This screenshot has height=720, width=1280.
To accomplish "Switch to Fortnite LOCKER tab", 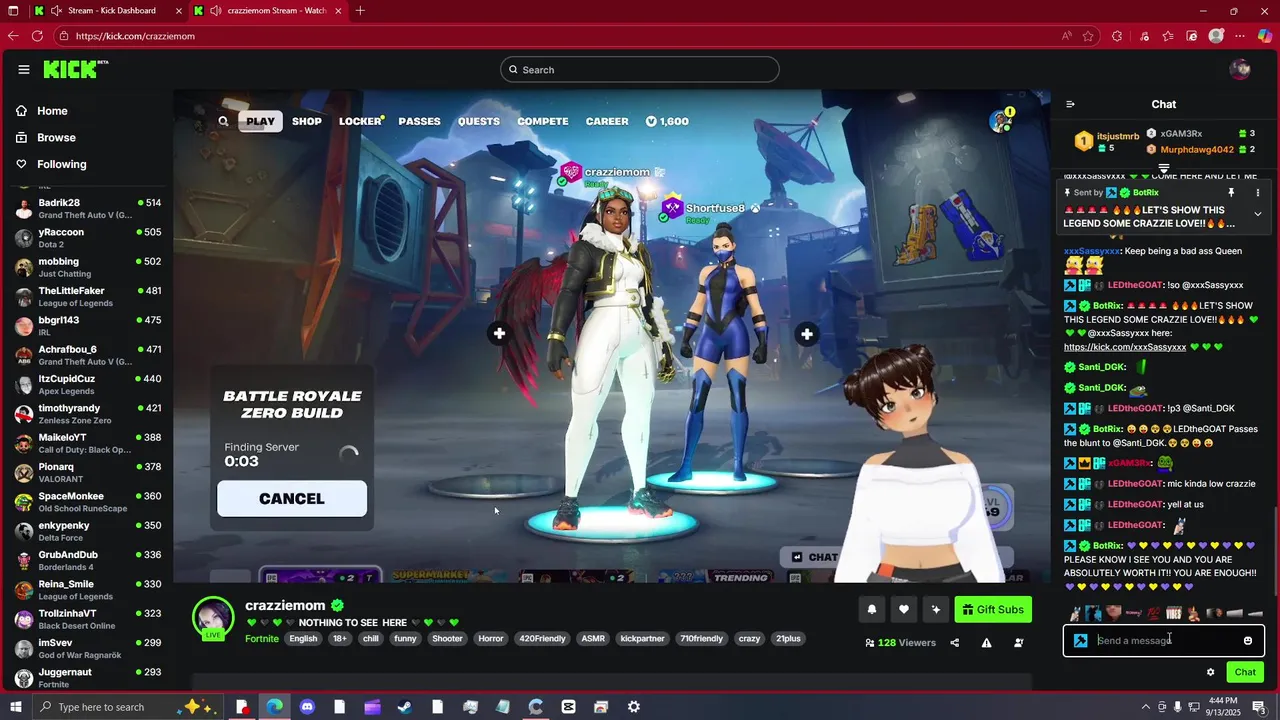I will pos(361,121).
